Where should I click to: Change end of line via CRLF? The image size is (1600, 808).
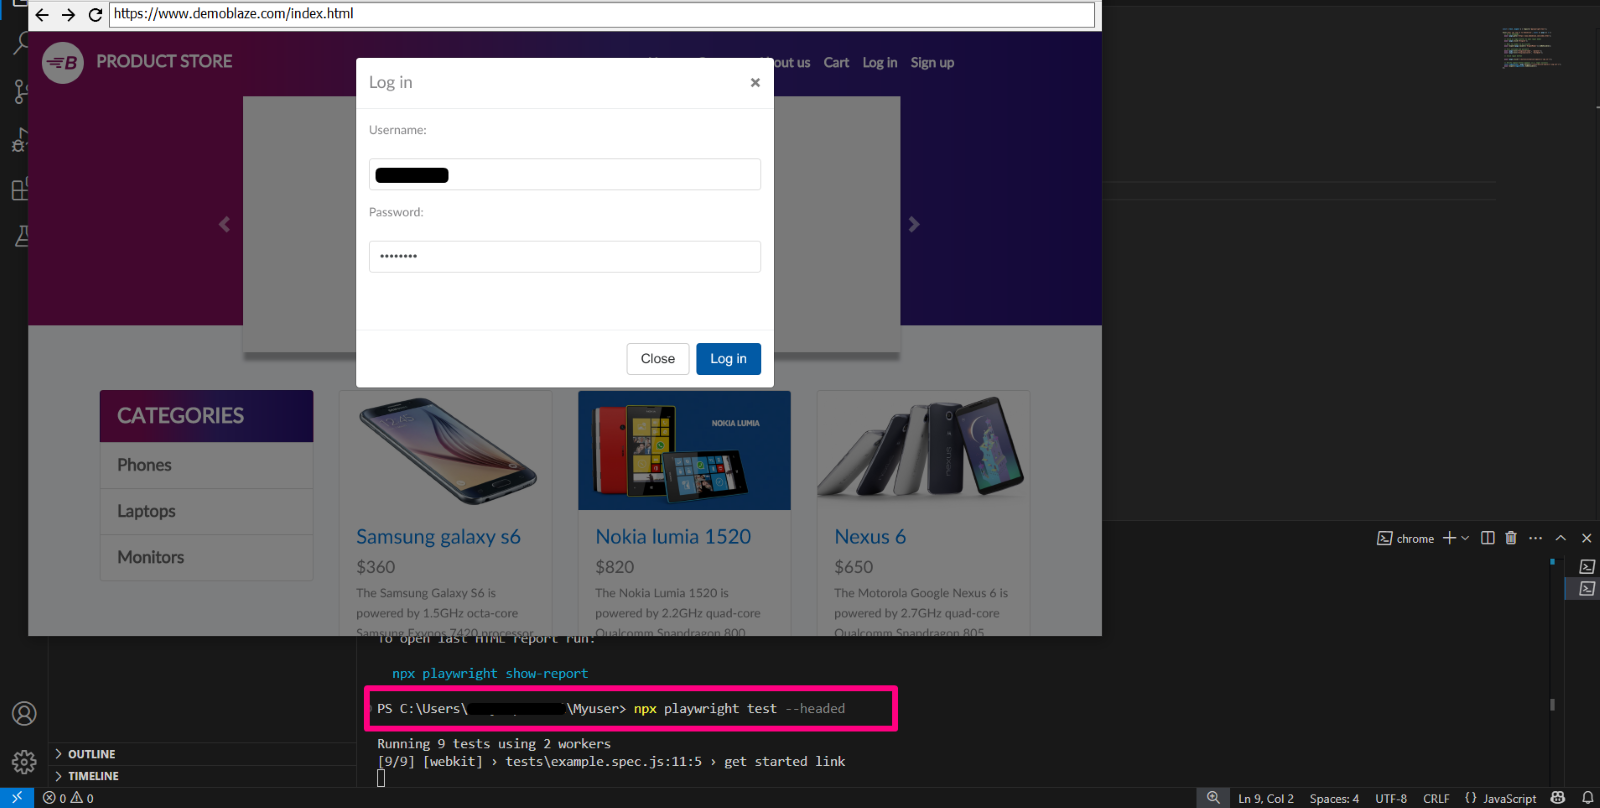pos(1436,798)
